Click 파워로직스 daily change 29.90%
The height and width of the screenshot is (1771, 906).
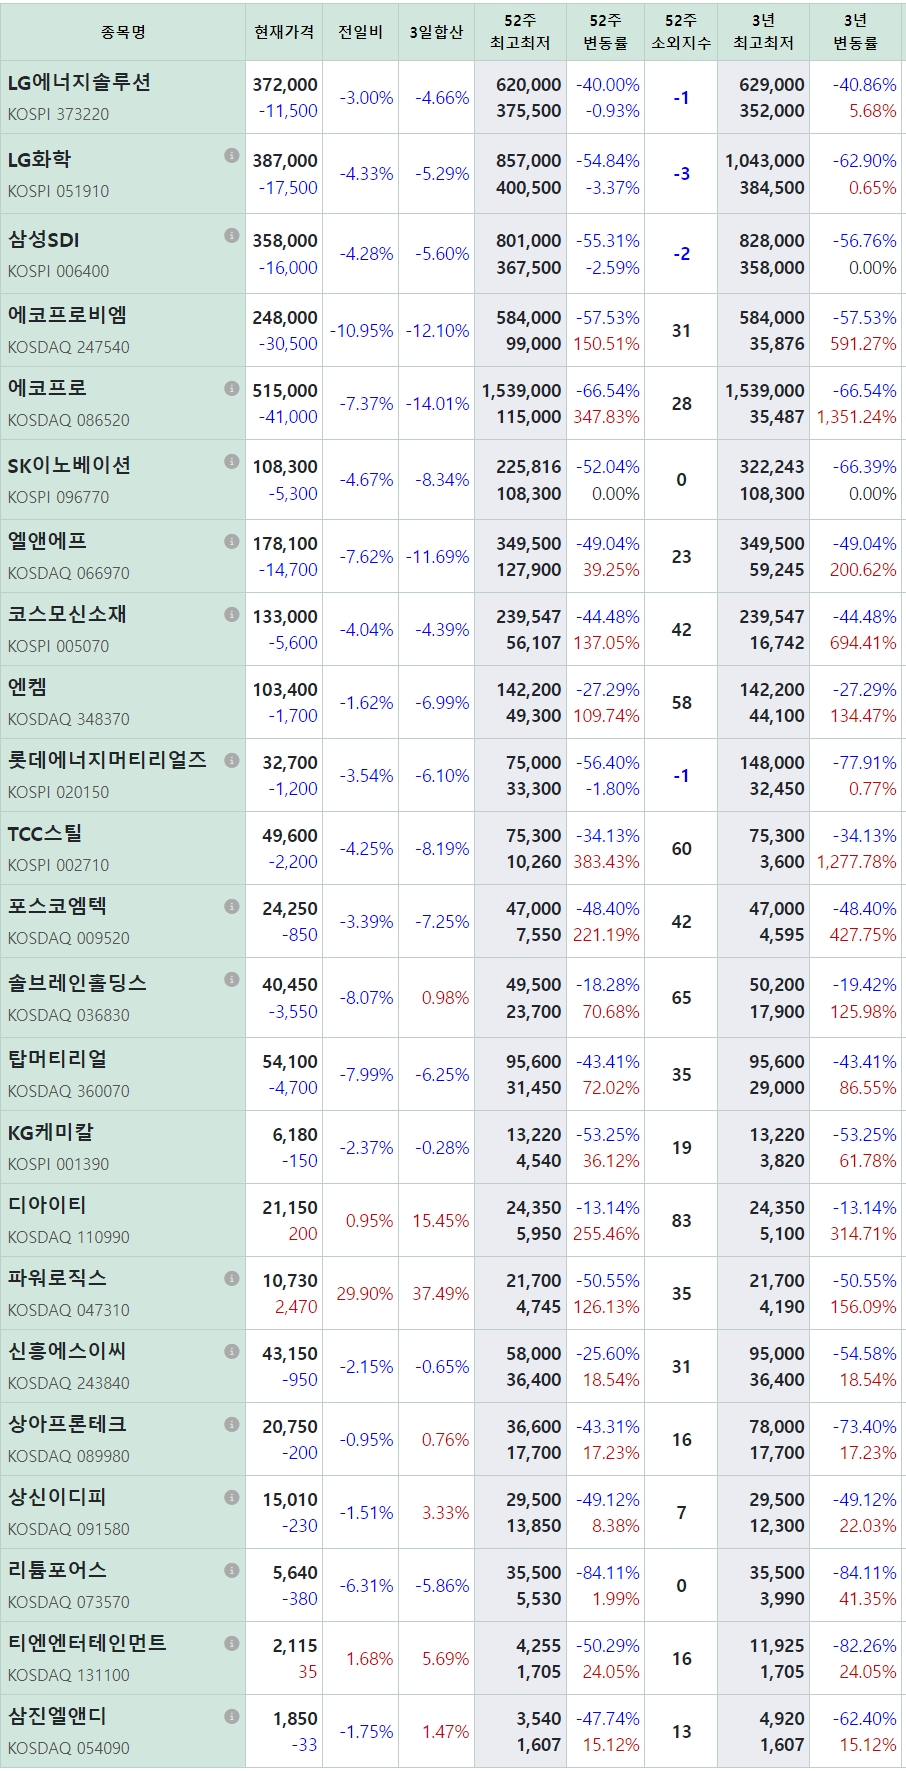click(365, 1294)
